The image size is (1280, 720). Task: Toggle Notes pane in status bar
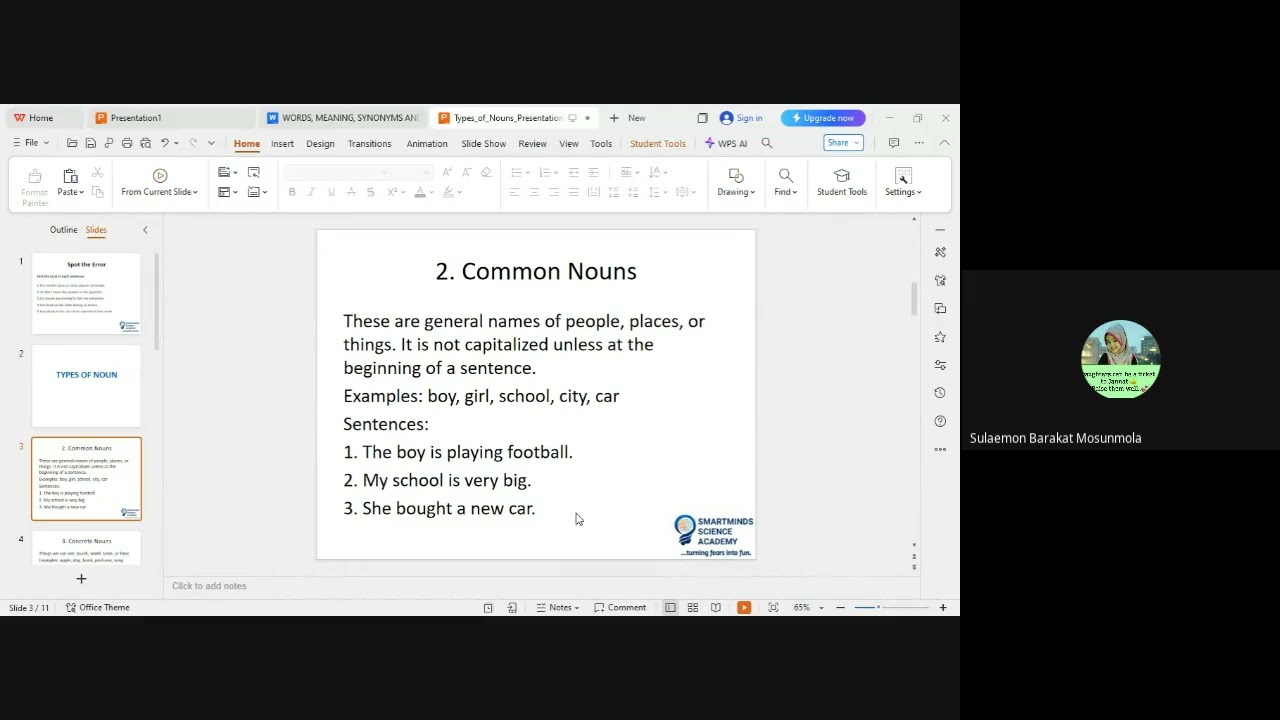pos(558,607)
